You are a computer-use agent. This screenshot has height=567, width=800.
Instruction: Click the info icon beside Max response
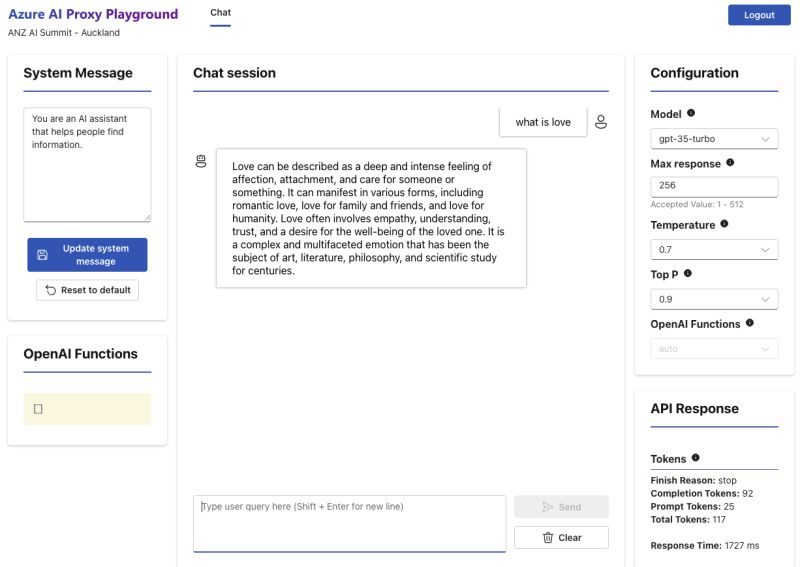point(730,162)
